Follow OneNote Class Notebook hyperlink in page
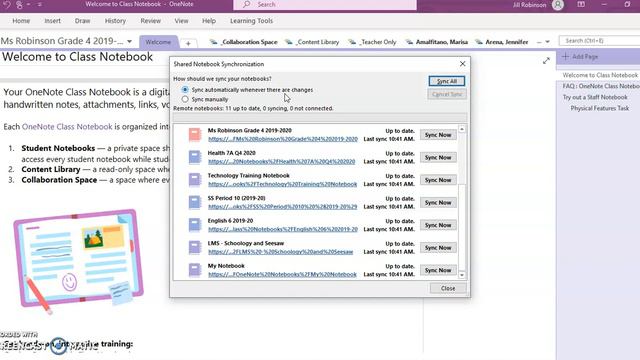This screenshot has height=360, width=640. click(x=67, y=127)
